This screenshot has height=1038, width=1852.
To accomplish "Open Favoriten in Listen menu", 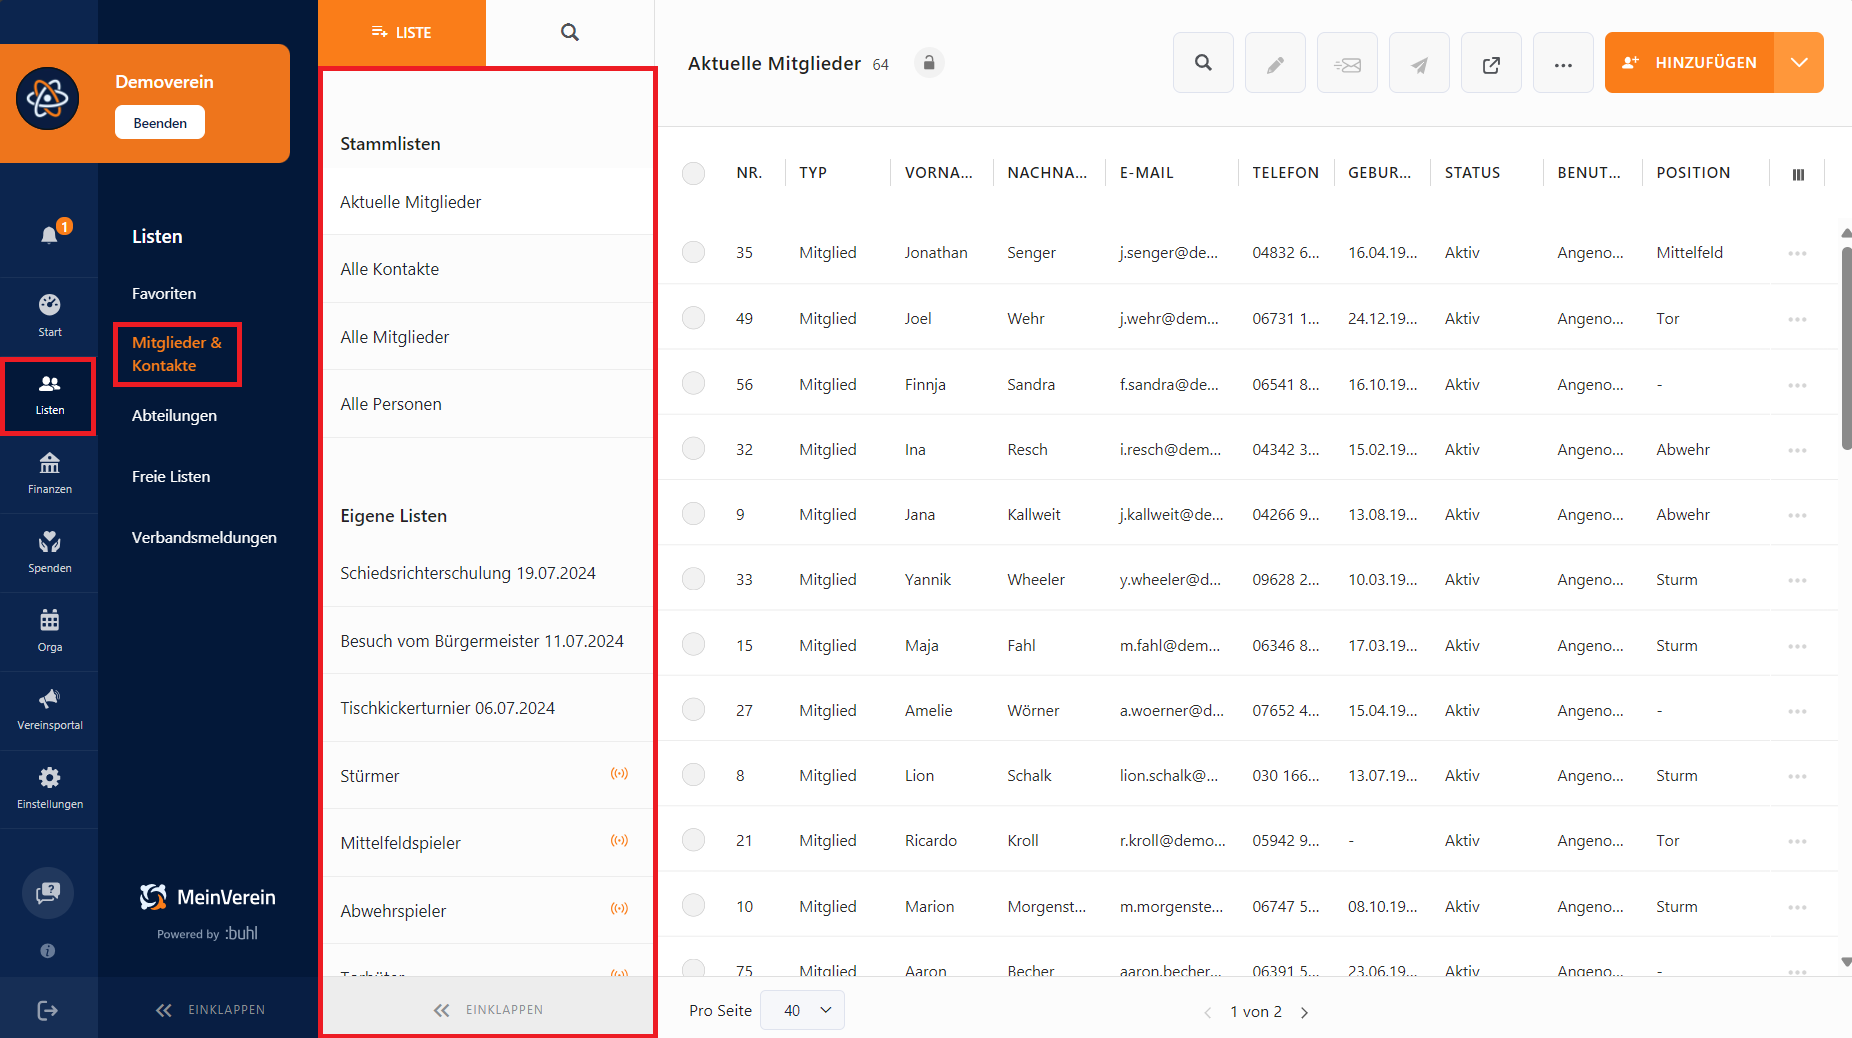I will coord(164,294).
